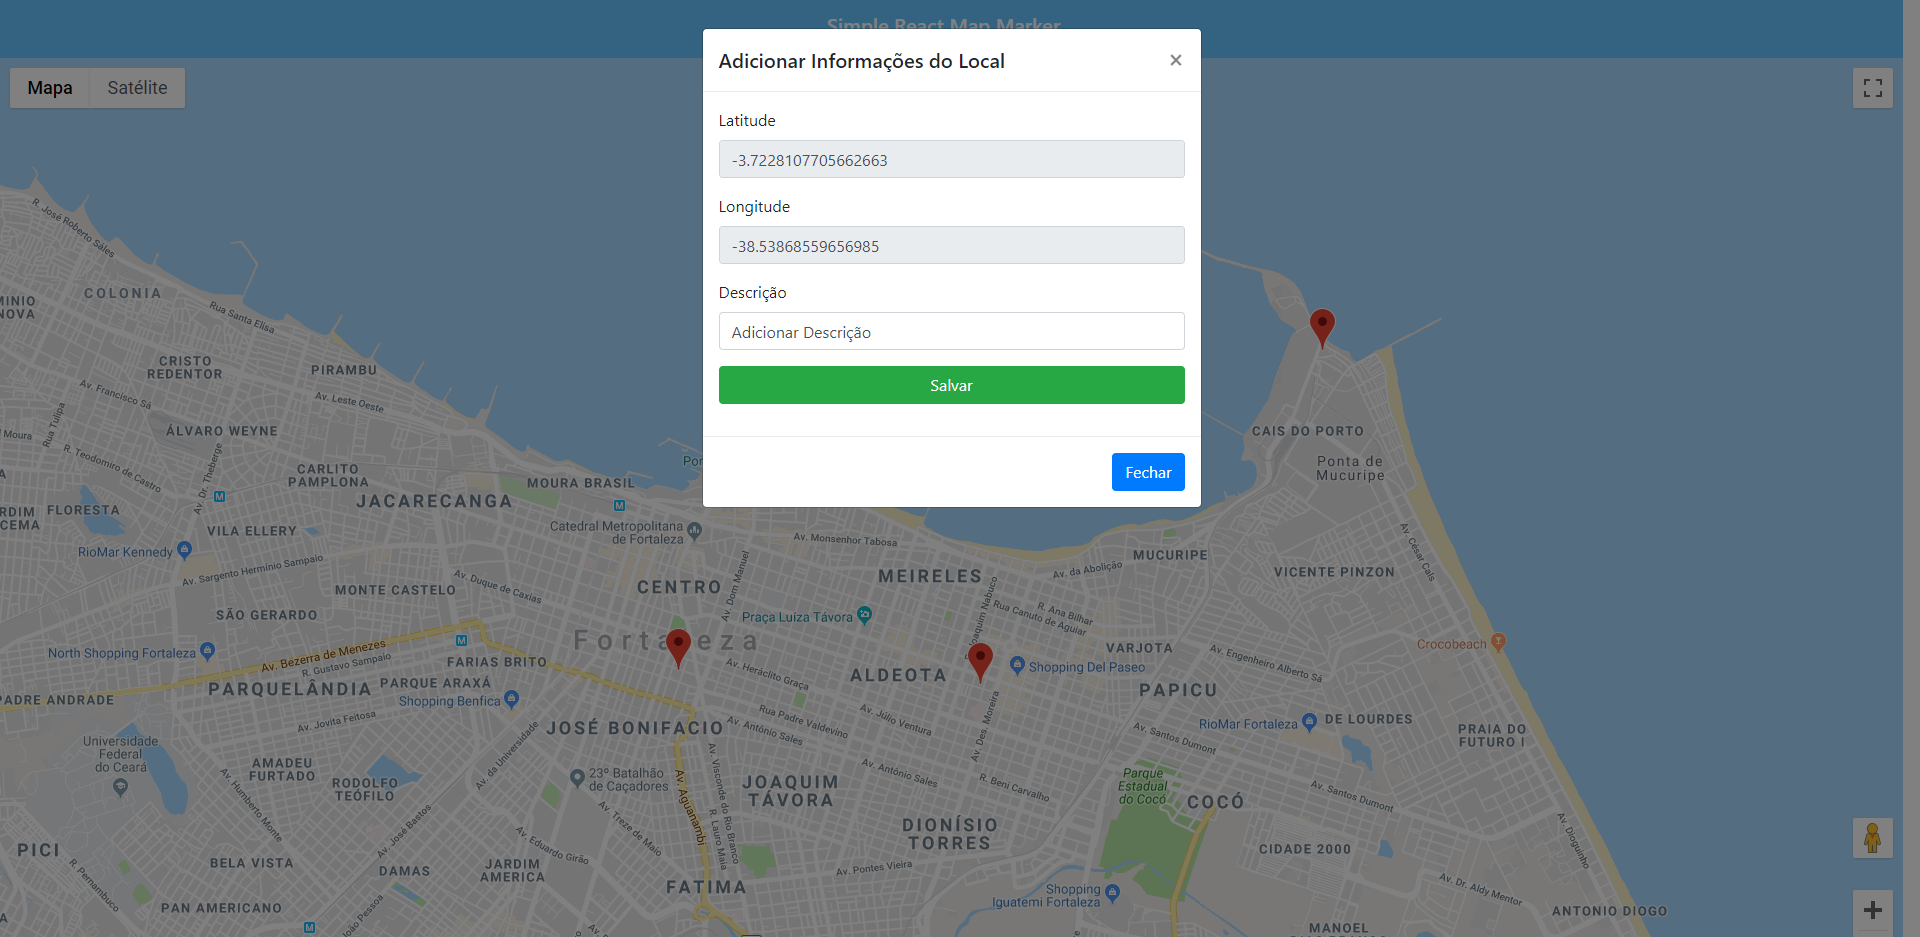
Task: Click the ALDEOTA neighborhood label
Action: [x=898, y=675]
